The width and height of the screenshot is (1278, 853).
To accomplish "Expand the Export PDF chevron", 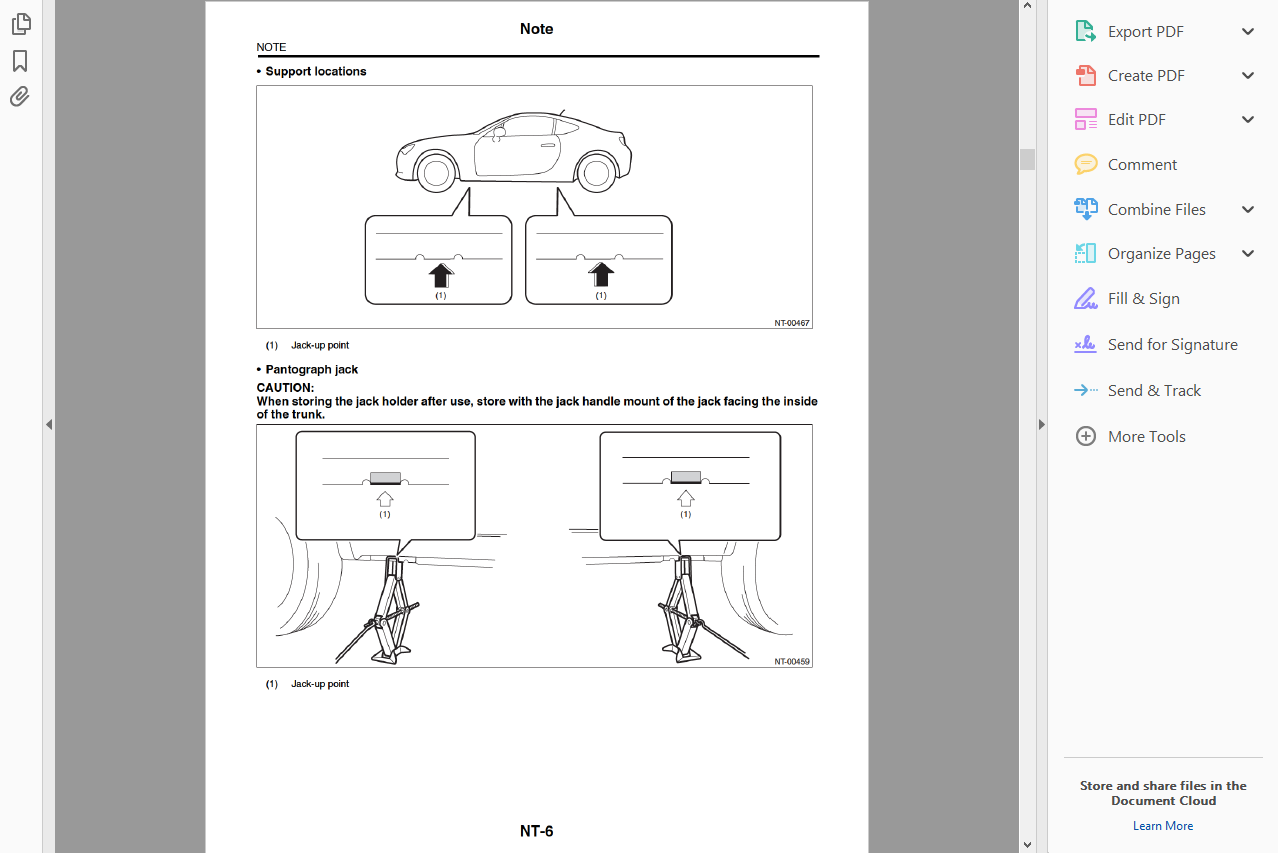I will point(1248,31).
